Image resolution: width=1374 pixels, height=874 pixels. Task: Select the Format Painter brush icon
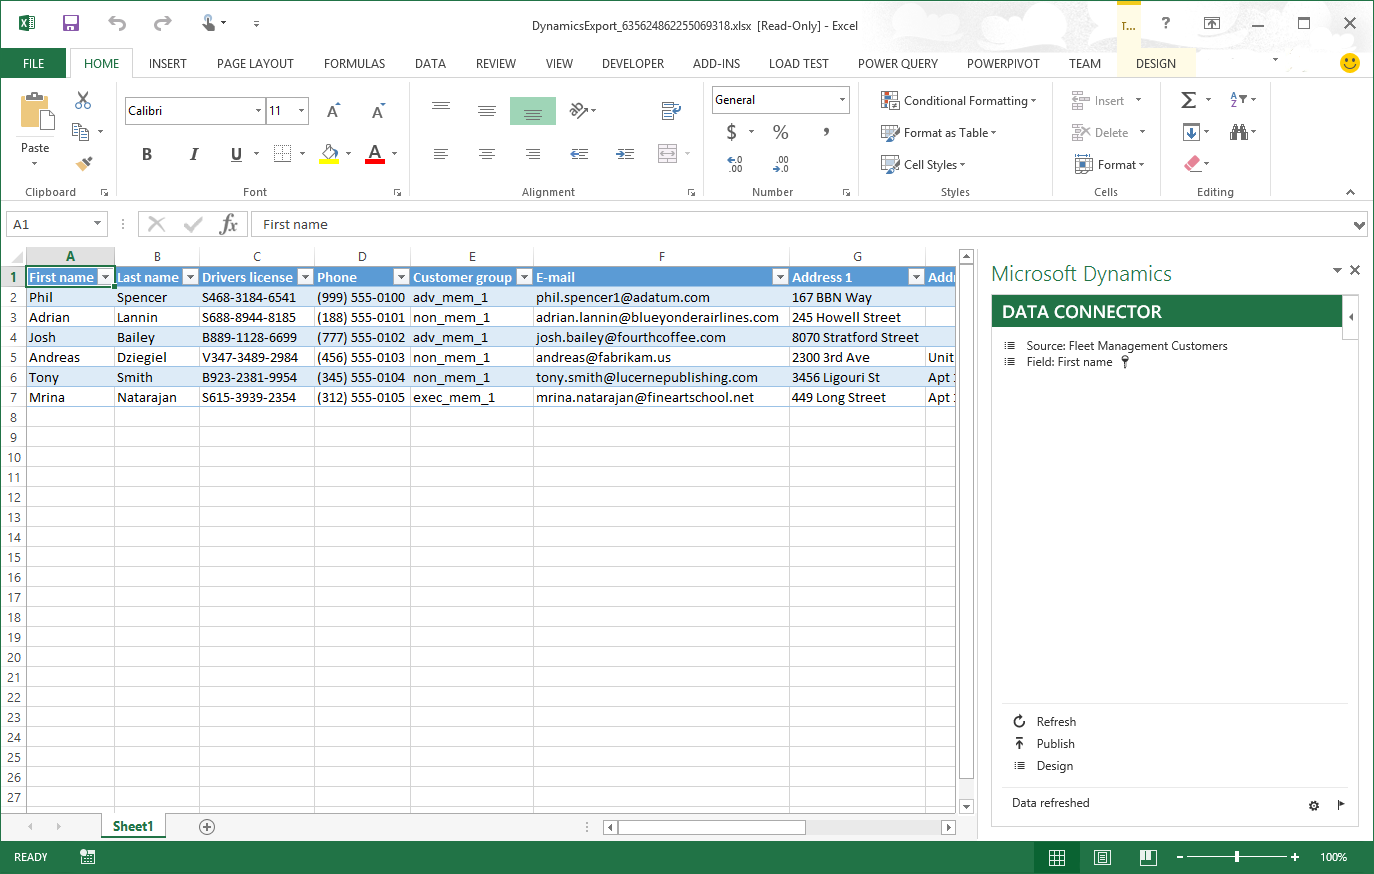(84, 163)
